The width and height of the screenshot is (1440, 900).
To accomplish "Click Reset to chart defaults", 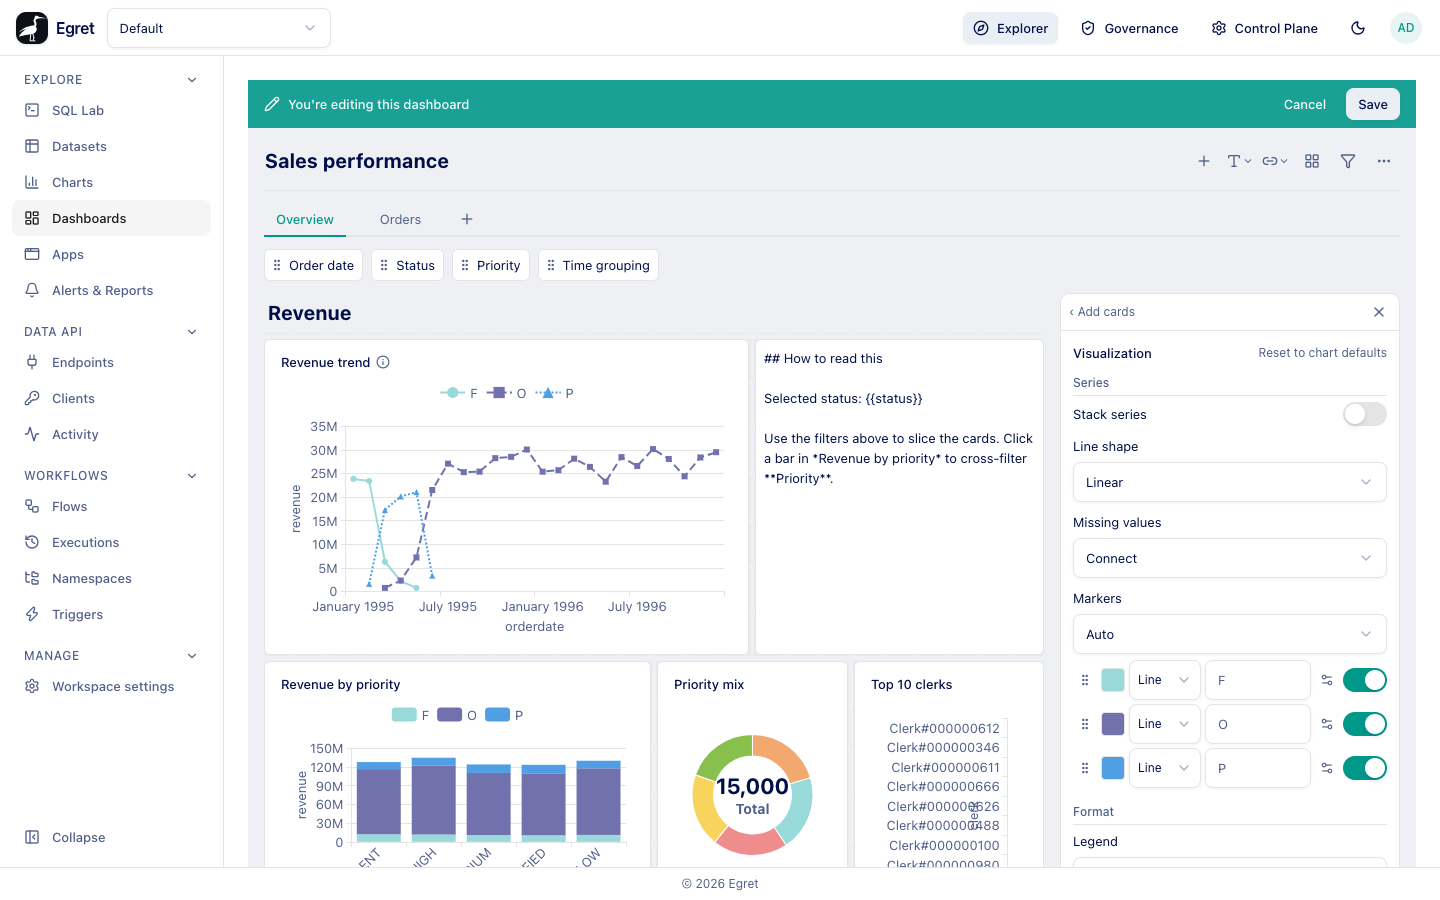I will pyautogui.click(x=1322, y=353).
